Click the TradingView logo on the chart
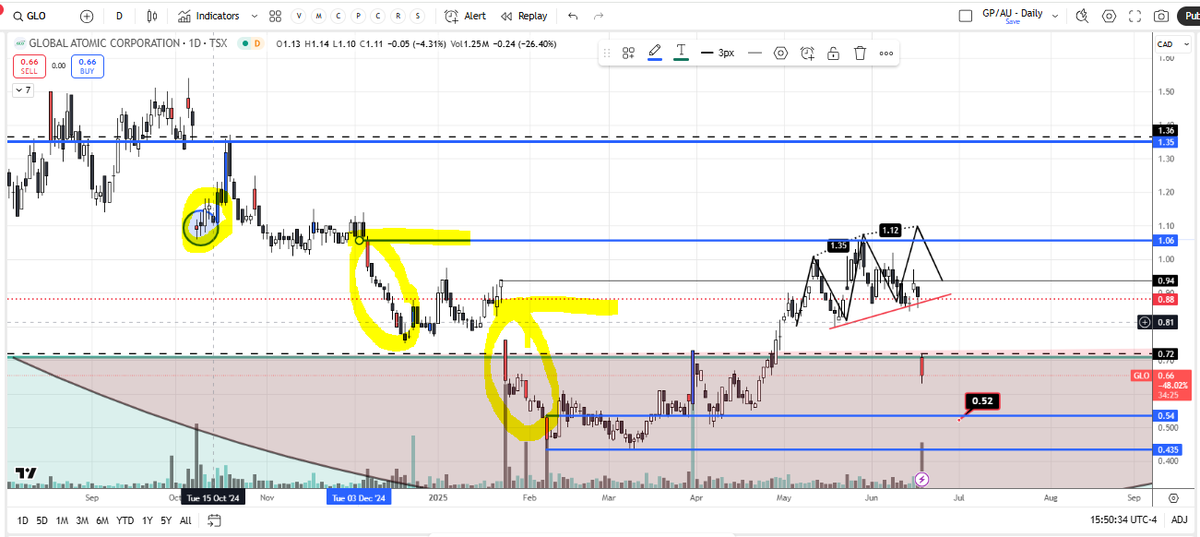 pyautogui.click(x=26, y=473)
